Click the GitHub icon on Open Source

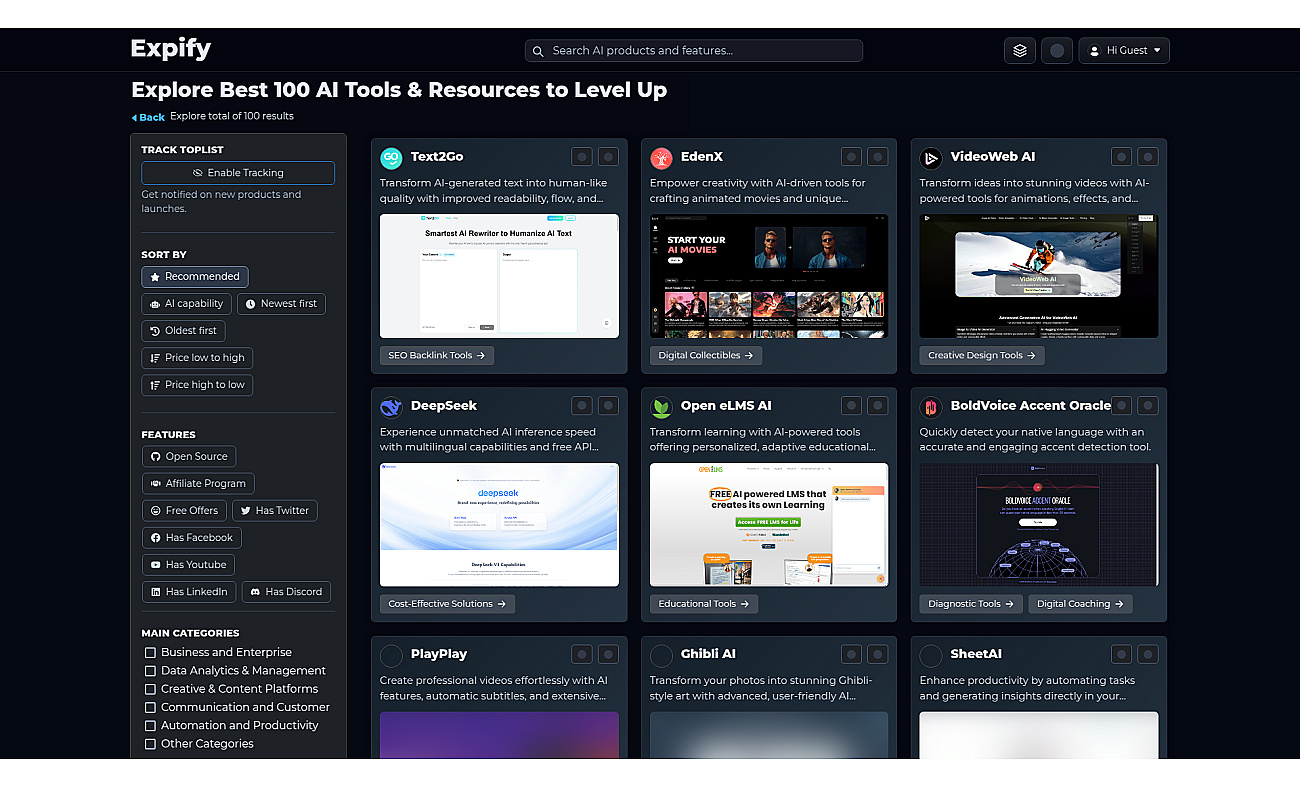155,456
